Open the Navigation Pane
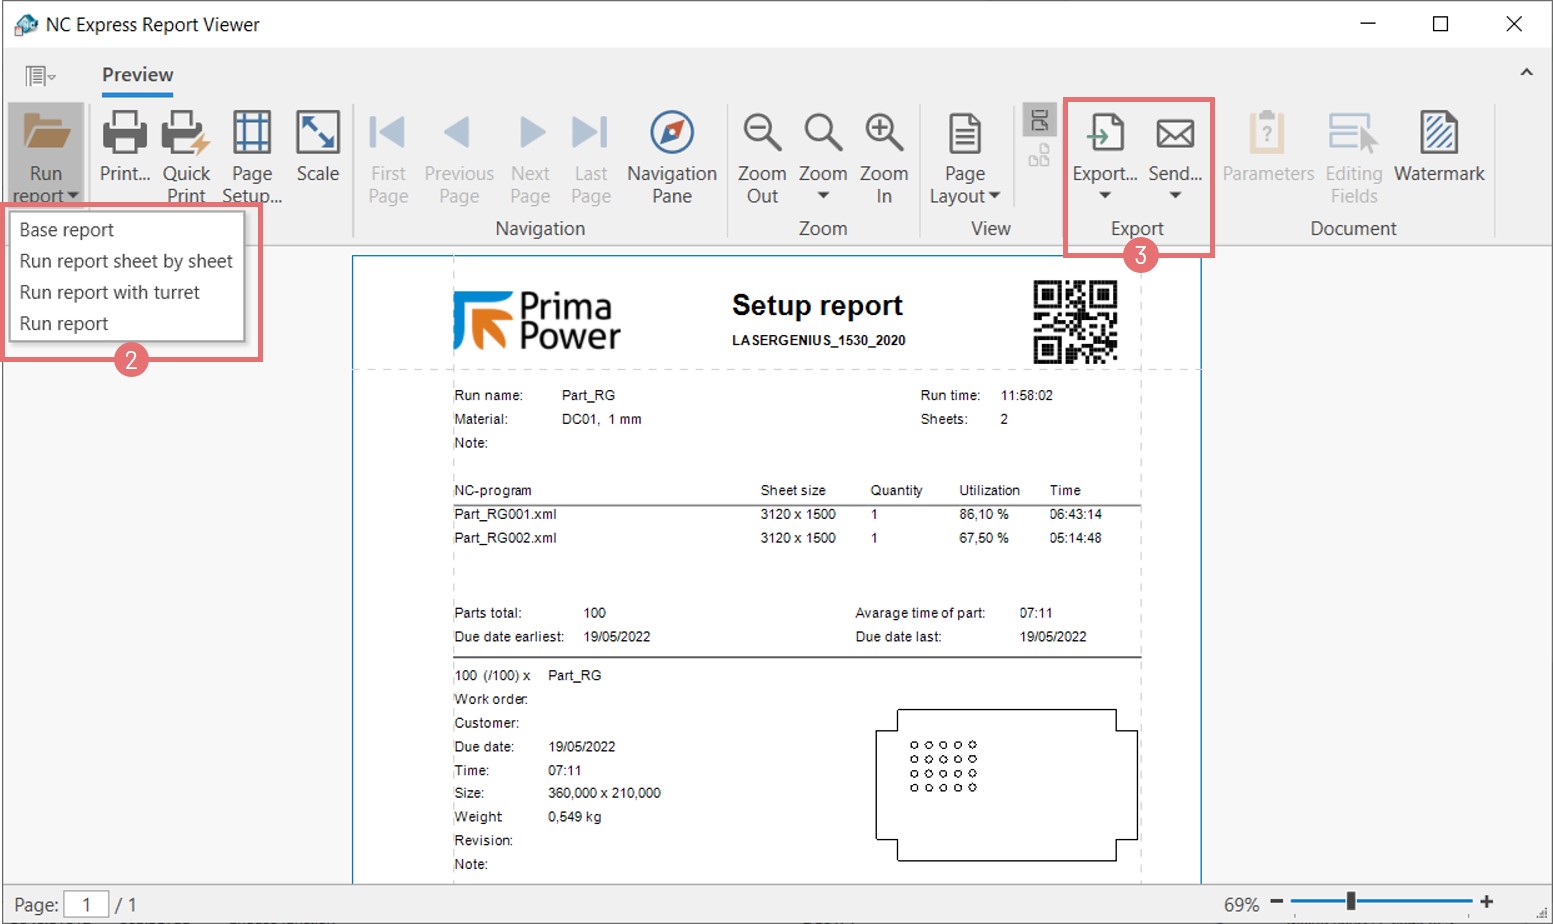Image resolution: width=1553 pixels, height=924 pixels. tap(671, 134)
